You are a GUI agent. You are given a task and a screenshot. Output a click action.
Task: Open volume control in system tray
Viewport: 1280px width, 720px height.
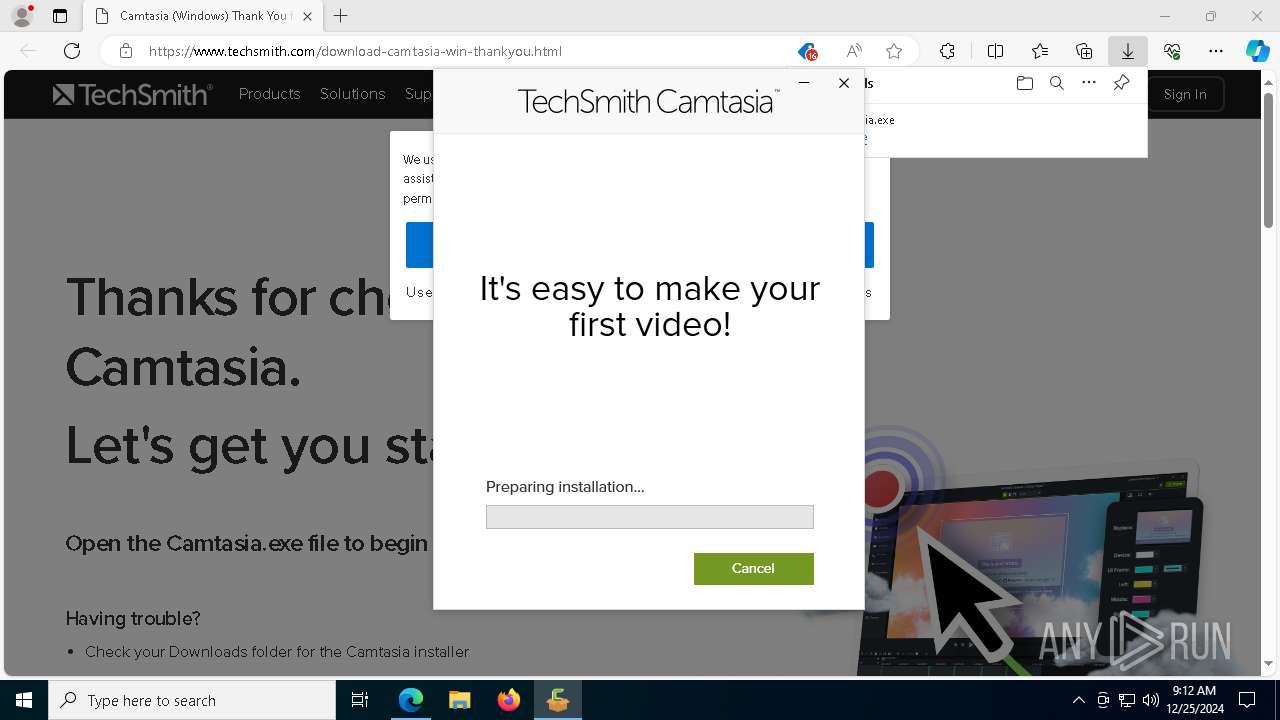tap(1150, 700)
